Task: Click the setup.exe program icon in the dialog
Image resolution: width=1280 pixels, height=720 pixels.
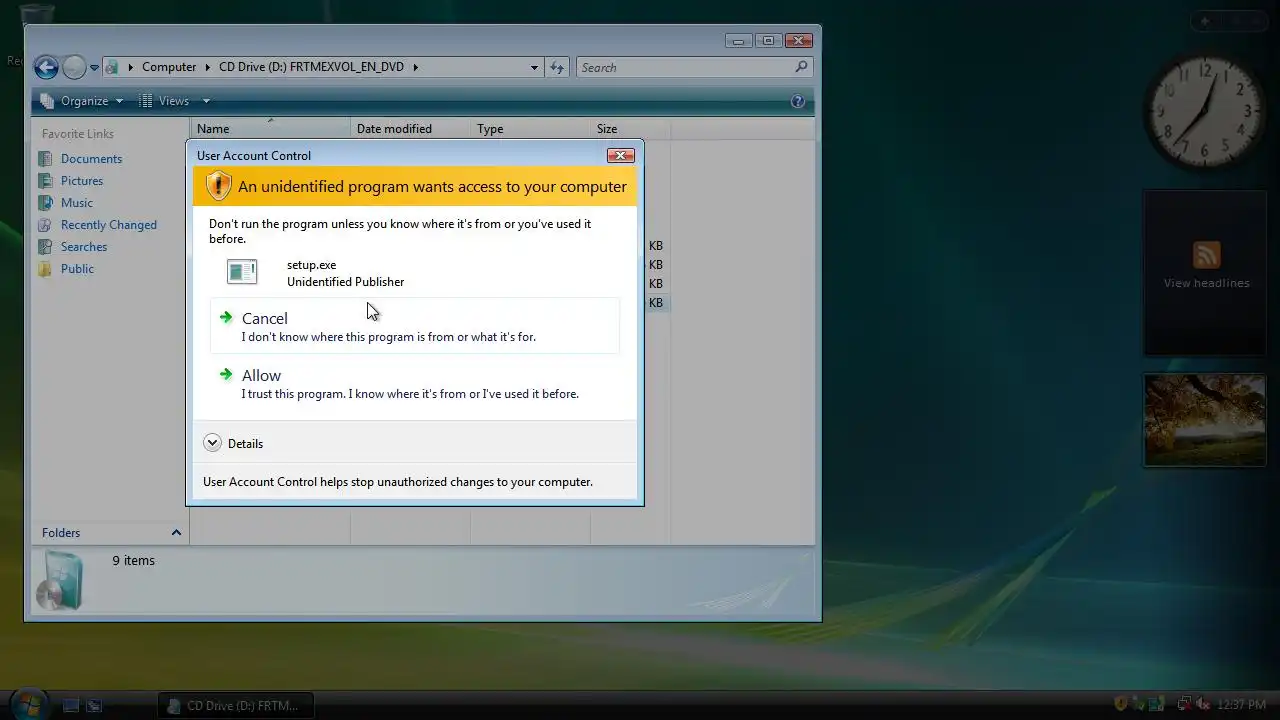Action: click(x=242, y=271)
